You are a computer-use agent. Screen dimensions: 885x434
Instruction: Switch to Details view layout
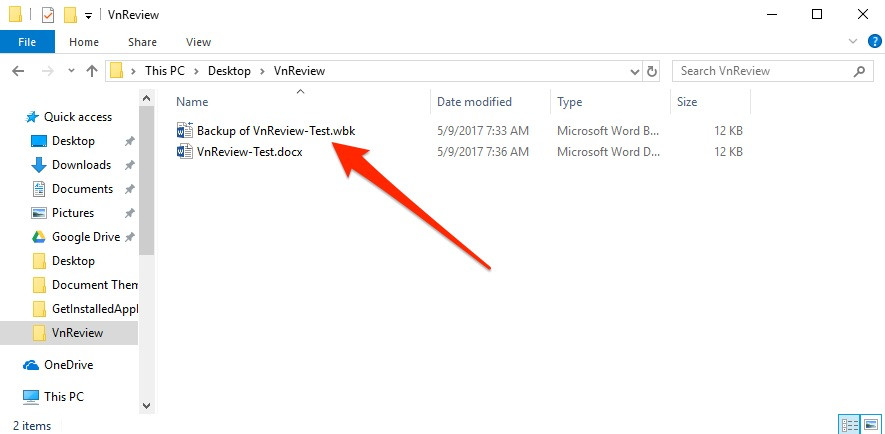pos(849,424)
